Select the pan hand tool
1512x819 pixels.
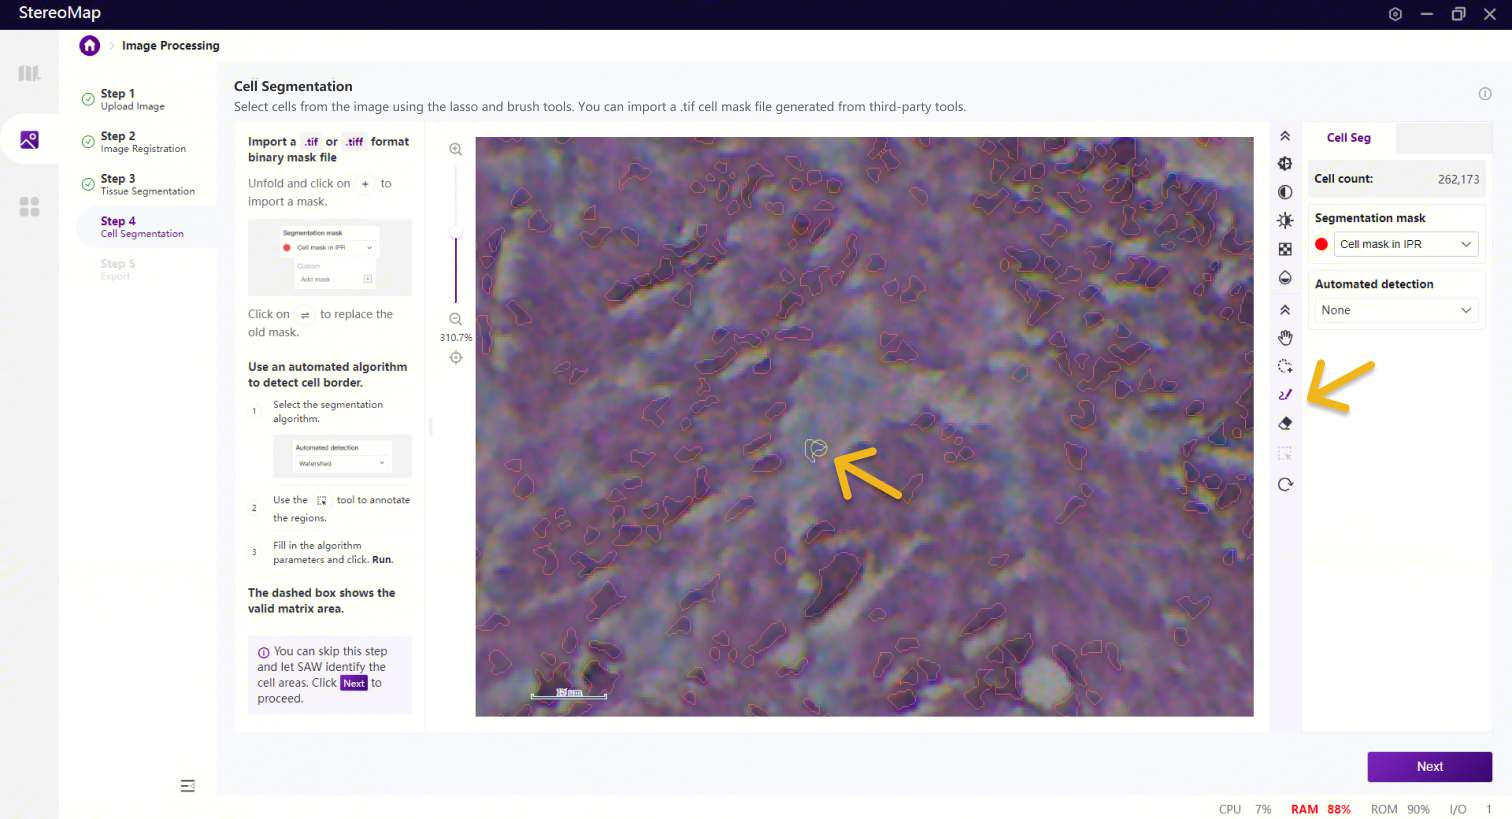click(1285, 338)
